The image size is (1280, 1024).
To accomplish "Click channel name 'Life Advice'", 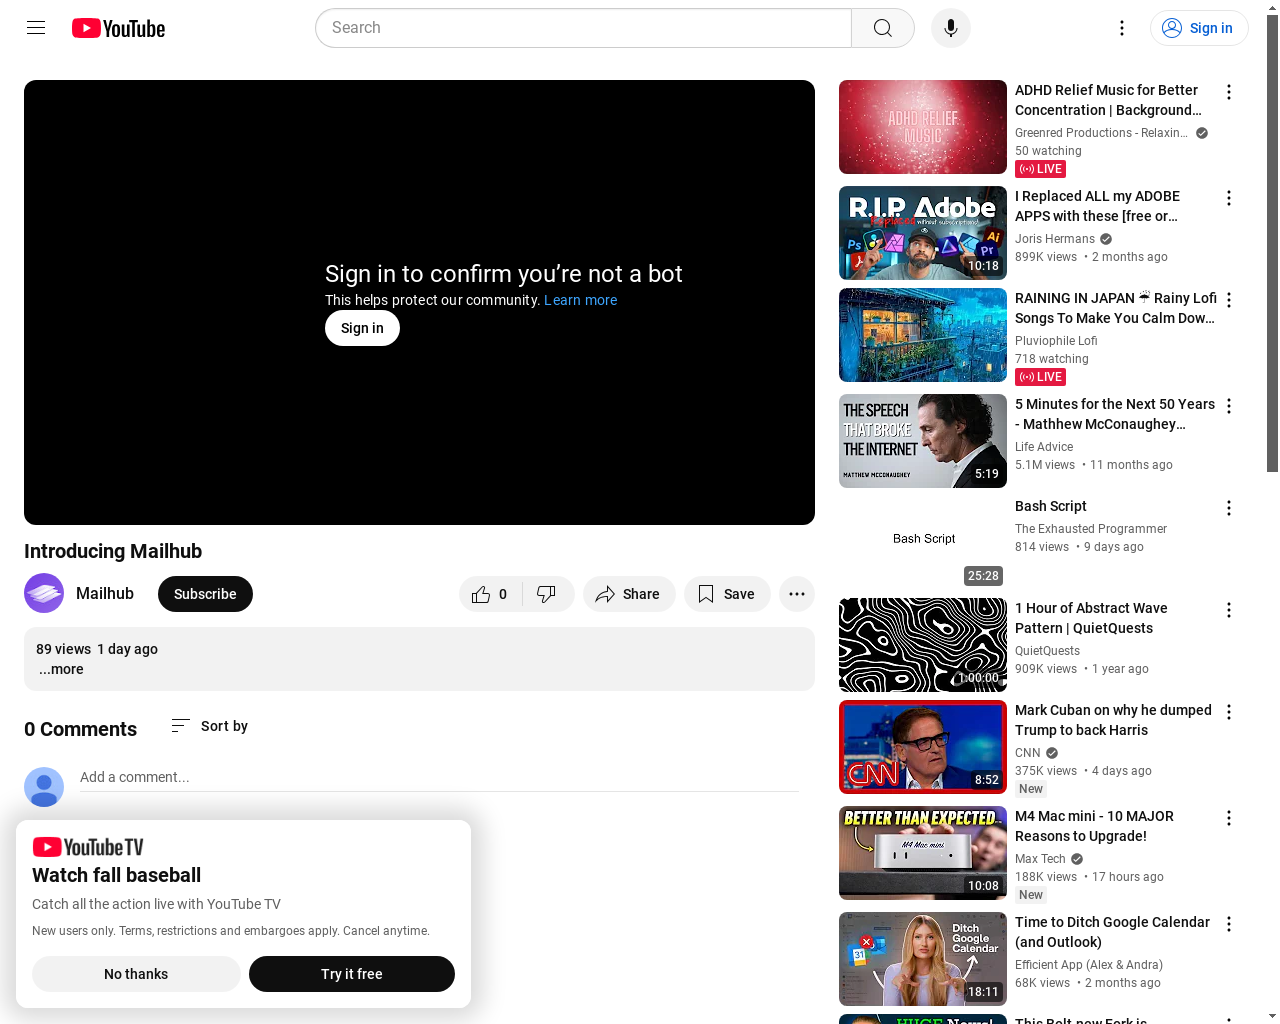I will tap(1044, 447).
